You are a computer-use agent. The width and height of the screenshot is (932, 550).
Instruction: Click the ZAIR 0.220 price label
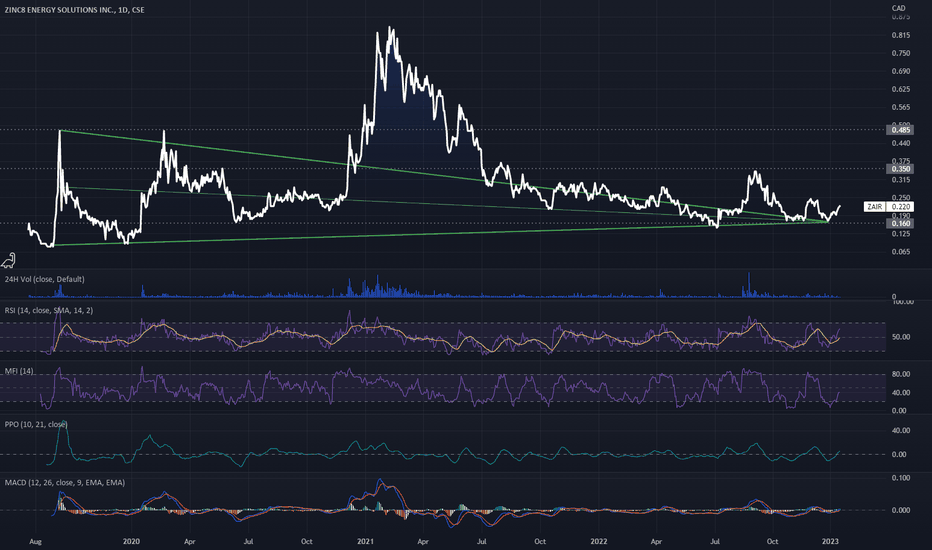889,207
